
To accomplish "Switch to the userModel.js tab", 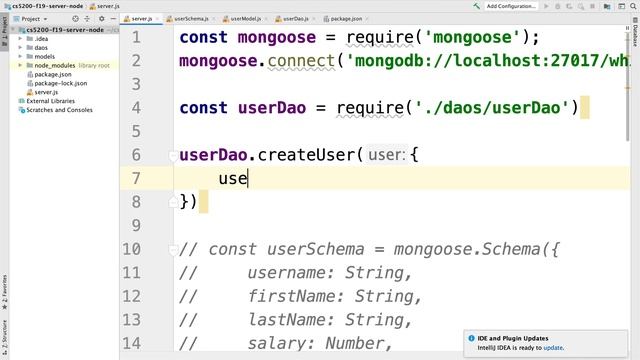I will click(x=245, y=19).
